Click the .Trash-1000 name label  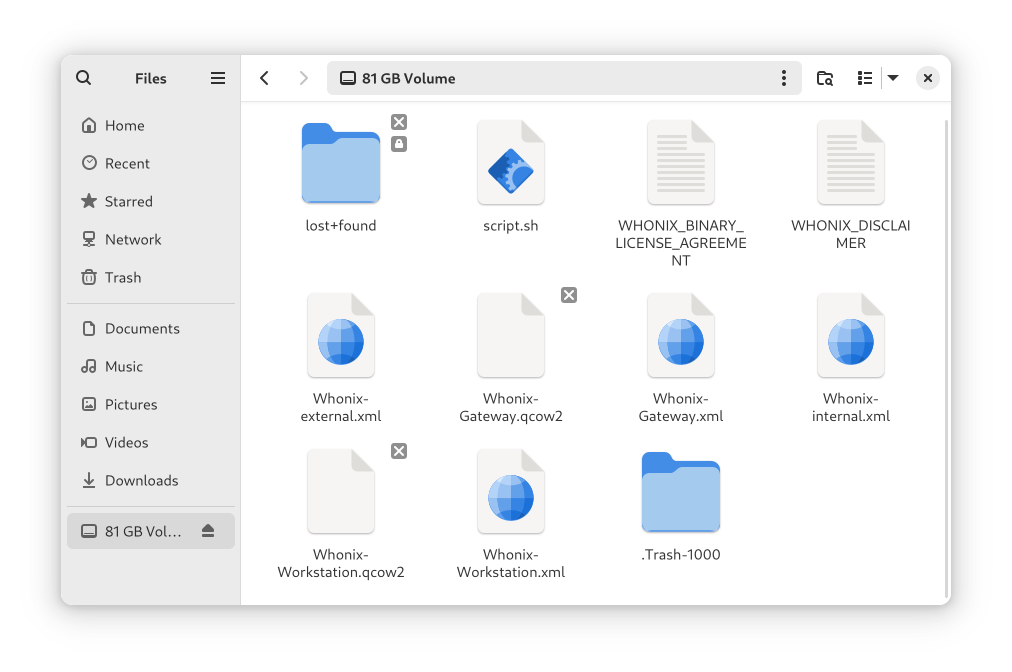[681, 555]
